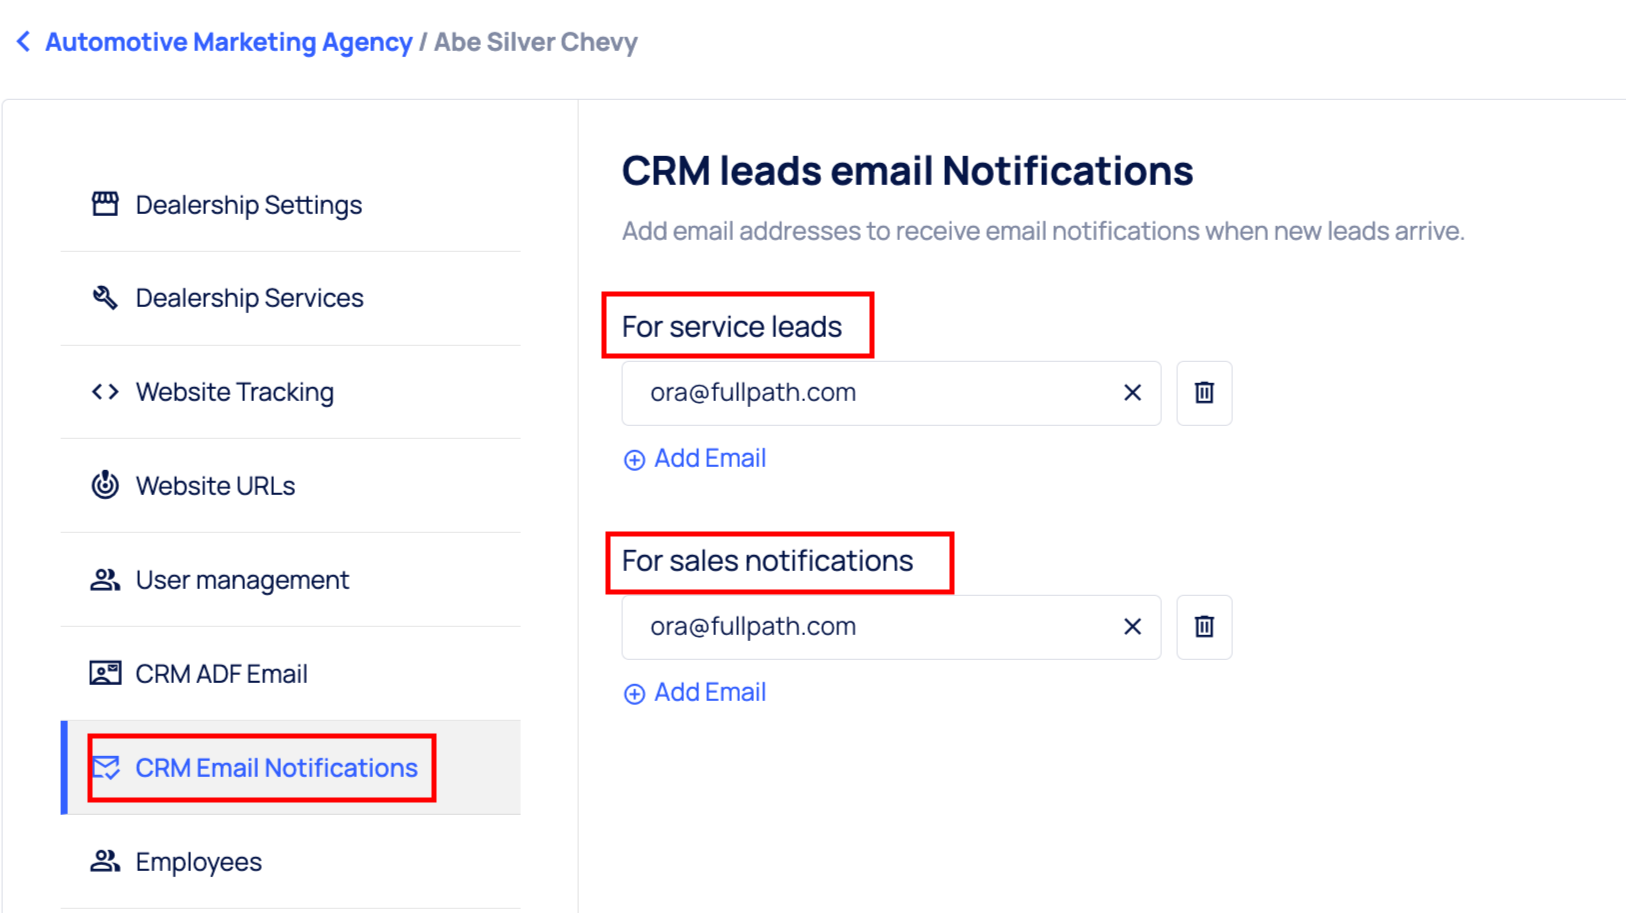The height and width of the screenshot is (913, 1626).
Task: Open Automotive Marketing Agency from the breadcrumb
Action: tap(228, 41)
